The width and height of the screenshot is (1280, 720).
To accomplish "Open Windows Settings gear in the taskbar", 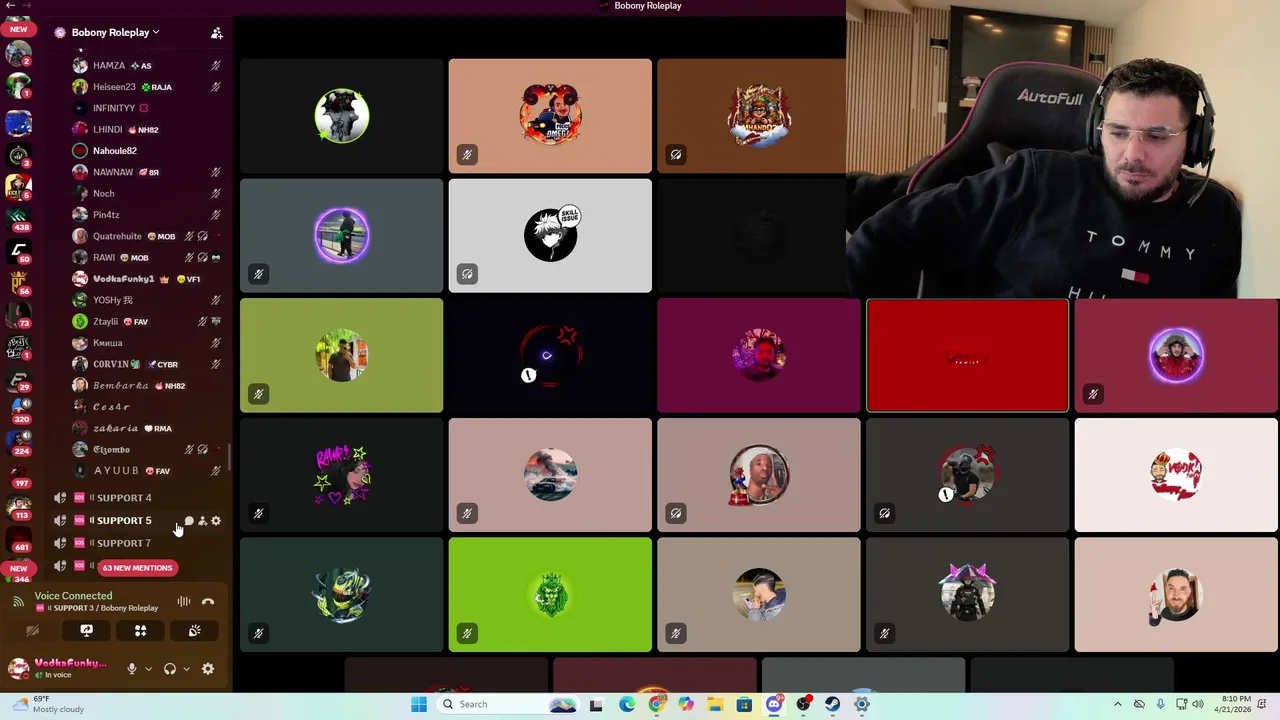I will pyautogui.click(x=862, y=704).
